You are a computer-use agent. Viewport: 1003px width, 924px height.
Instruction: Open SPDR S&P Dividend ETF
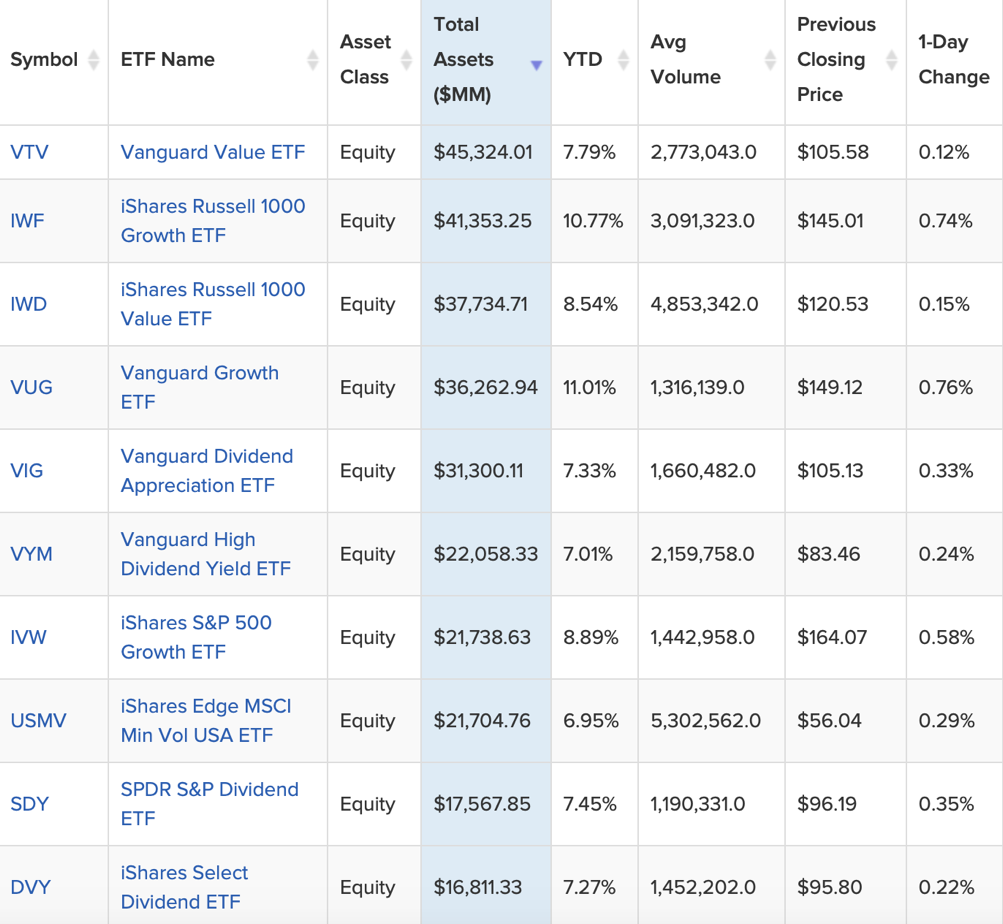210,804
